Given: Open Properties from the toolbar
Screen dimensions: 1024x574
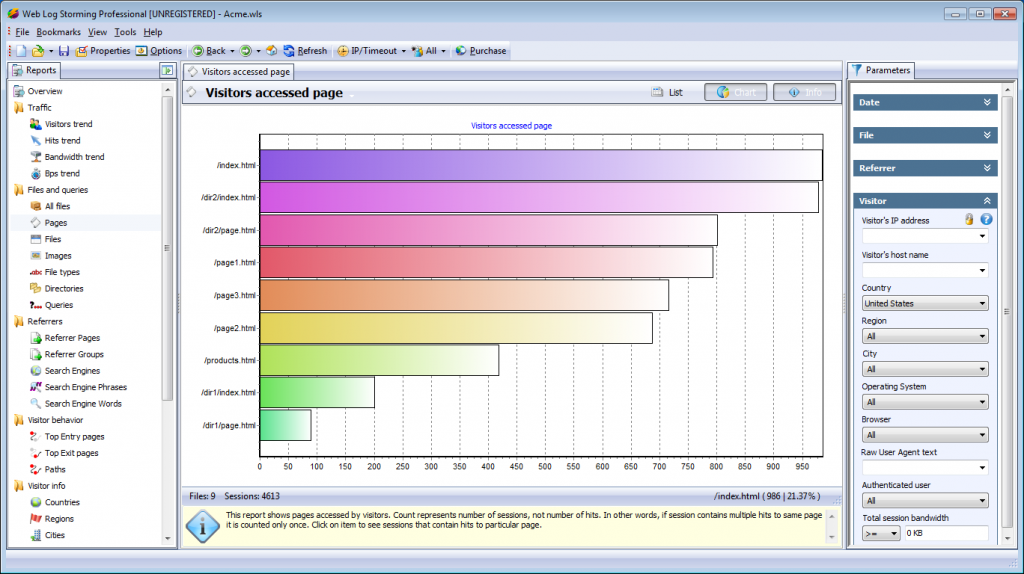Looking at the screenshot, I should (x=103, y=51).
